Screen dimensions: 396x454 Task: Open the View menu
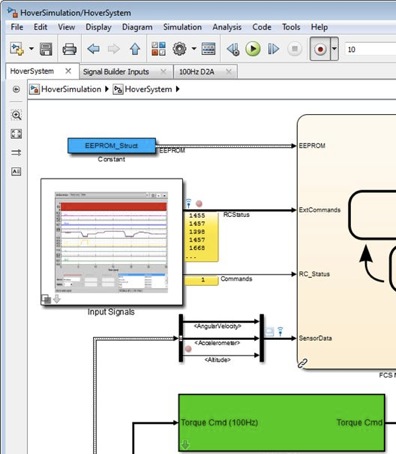pos(66,27)
